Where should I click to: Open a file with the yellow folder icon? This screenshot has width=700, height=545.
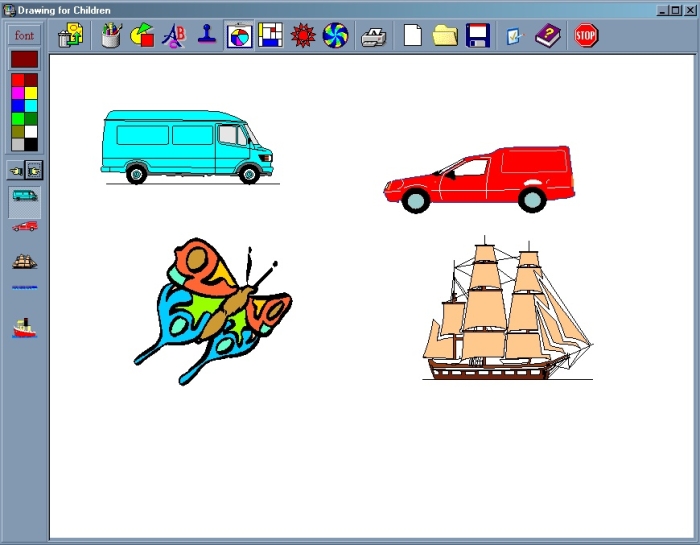tap(445, 37)
